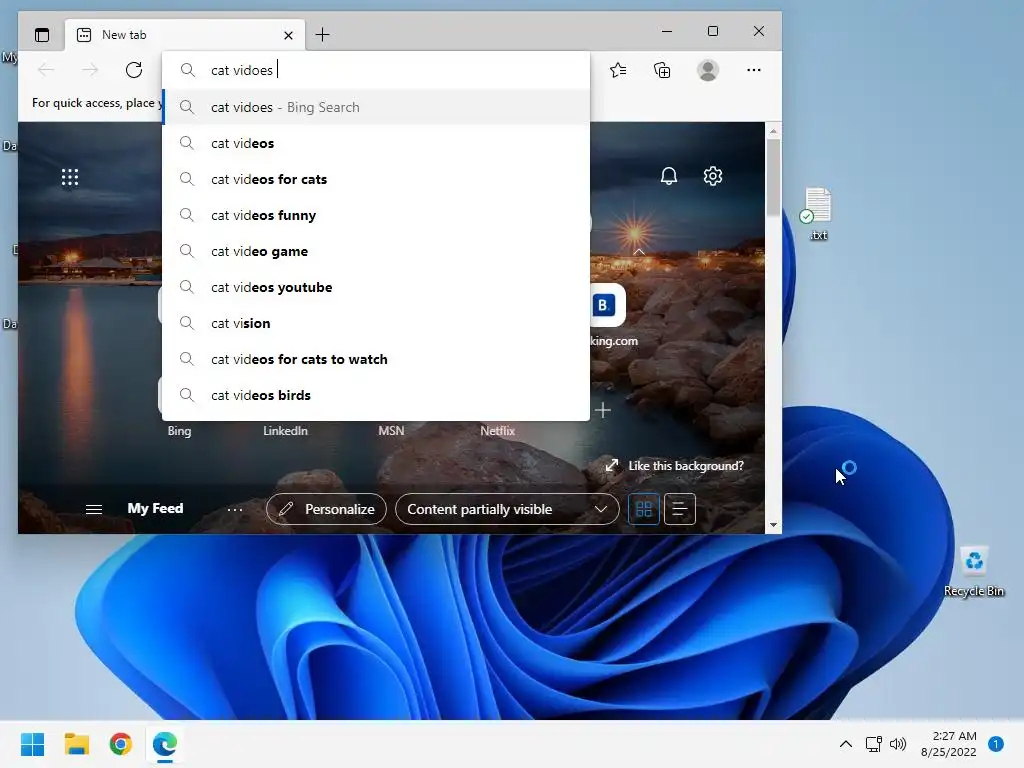Open the app launcher grid icon
Image resolution: width=1024 pixels, height=768 pixels.
coord(70,177)
